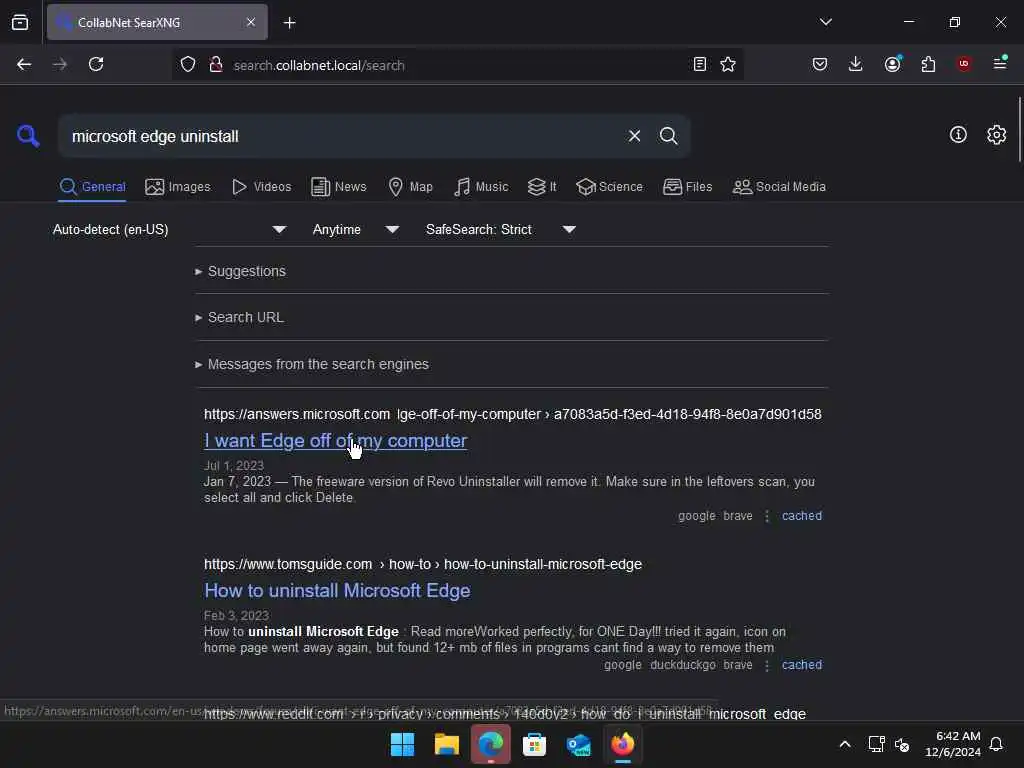Screen dimensions: 1024x768
Task: Open cached link for Microsoft answers result
Action: pyautogui.click(x=801, y=516)
